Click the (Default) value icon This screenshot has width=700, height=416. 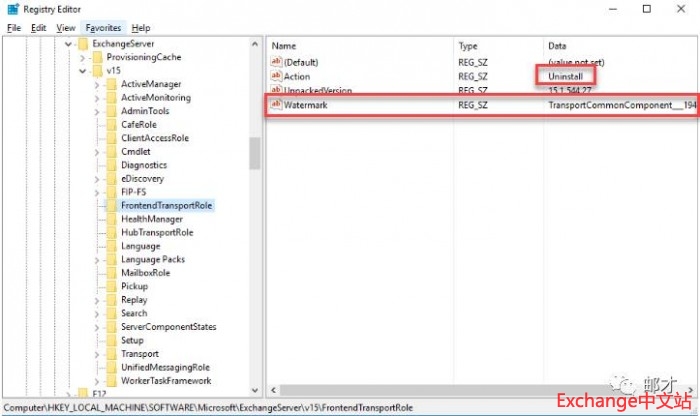[277, 62]
